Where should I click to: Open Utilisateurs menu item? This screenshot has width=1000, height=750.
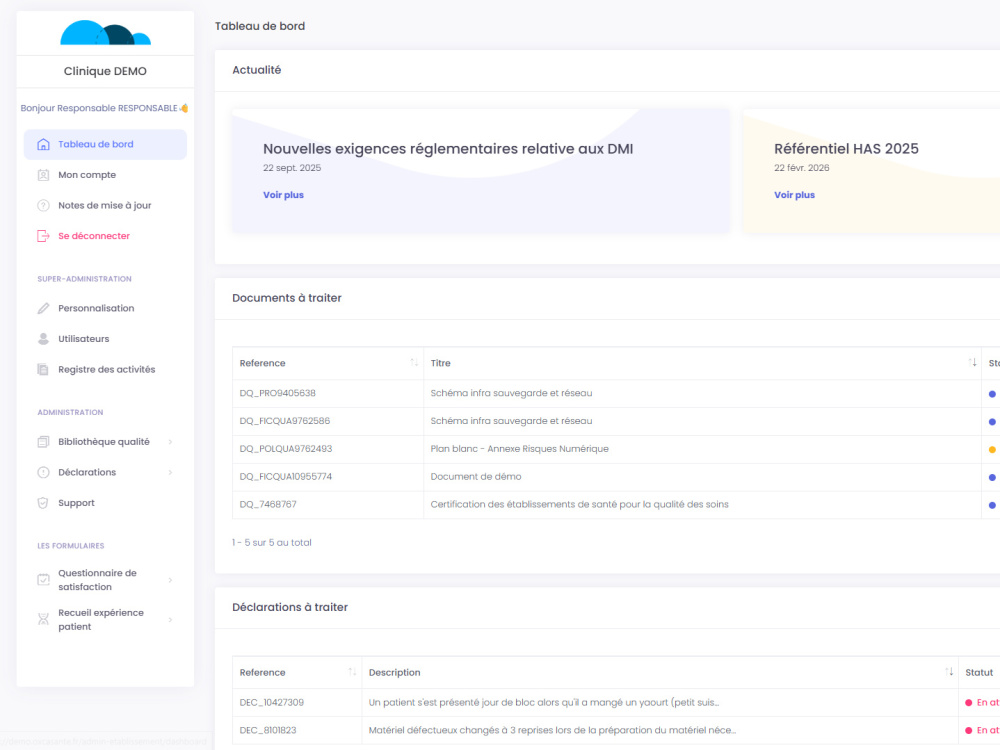point(105,339)
